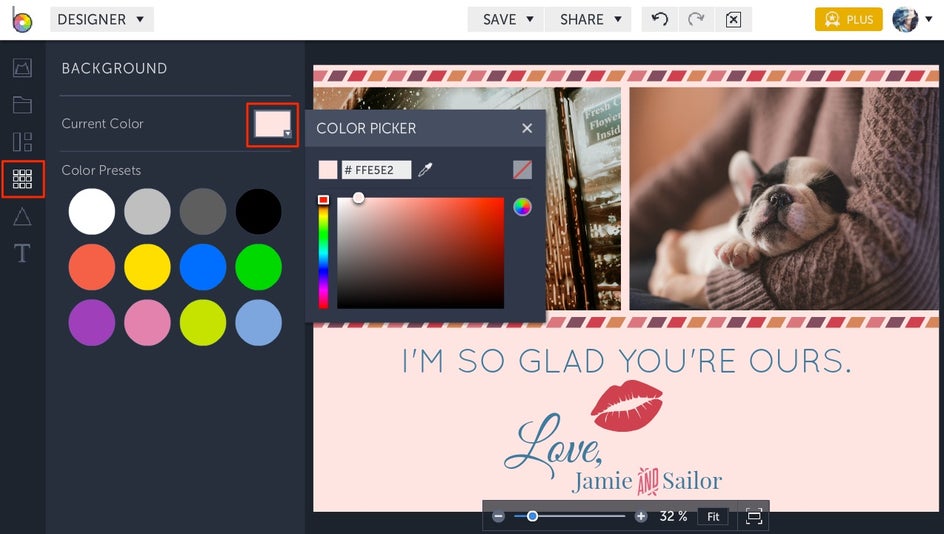This screenshot has height=534, width=944.
Task: Open the Image Manager sidebar icon
Action: pyautogui.click(x=22, y=67)
